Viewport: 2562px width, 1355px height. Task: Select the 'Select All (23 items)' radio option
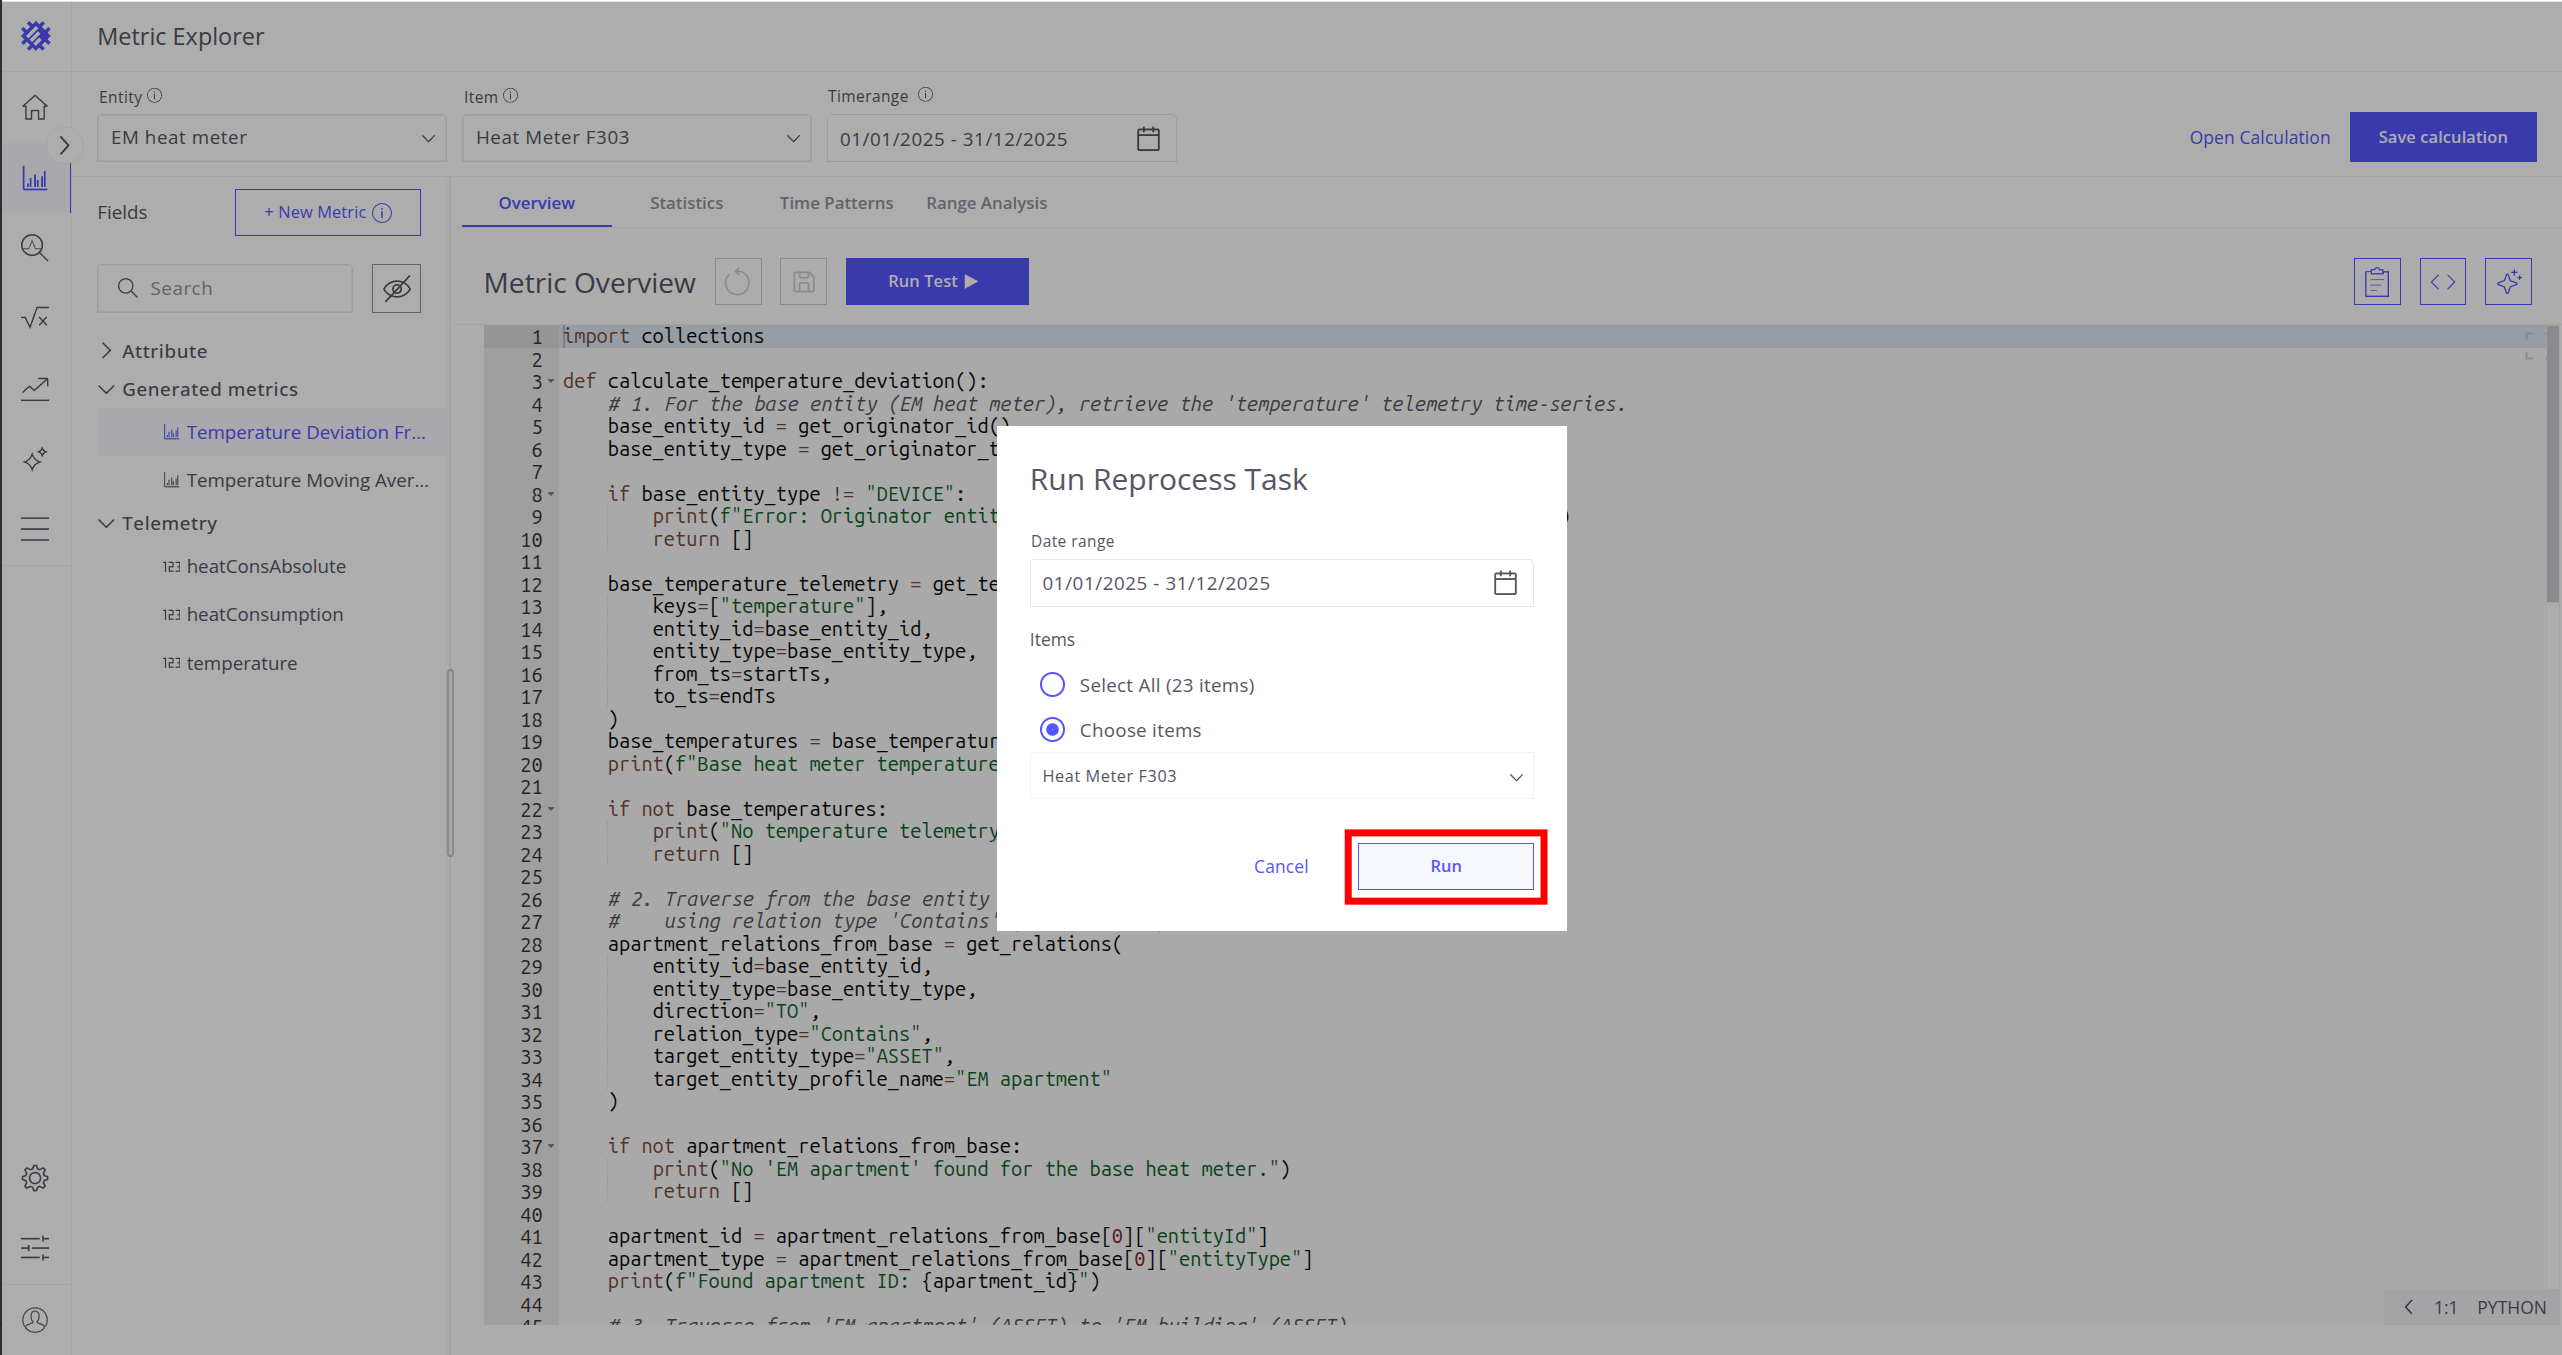(1052, 685)
